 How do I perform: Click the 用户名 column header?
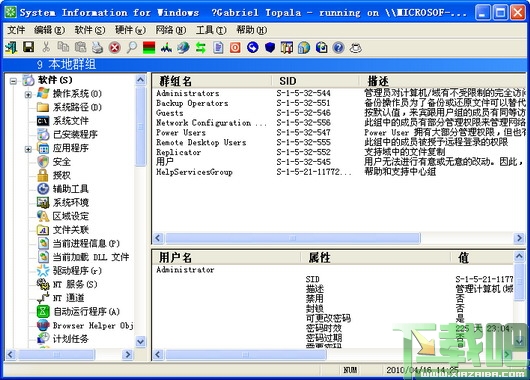click(226, 258)
